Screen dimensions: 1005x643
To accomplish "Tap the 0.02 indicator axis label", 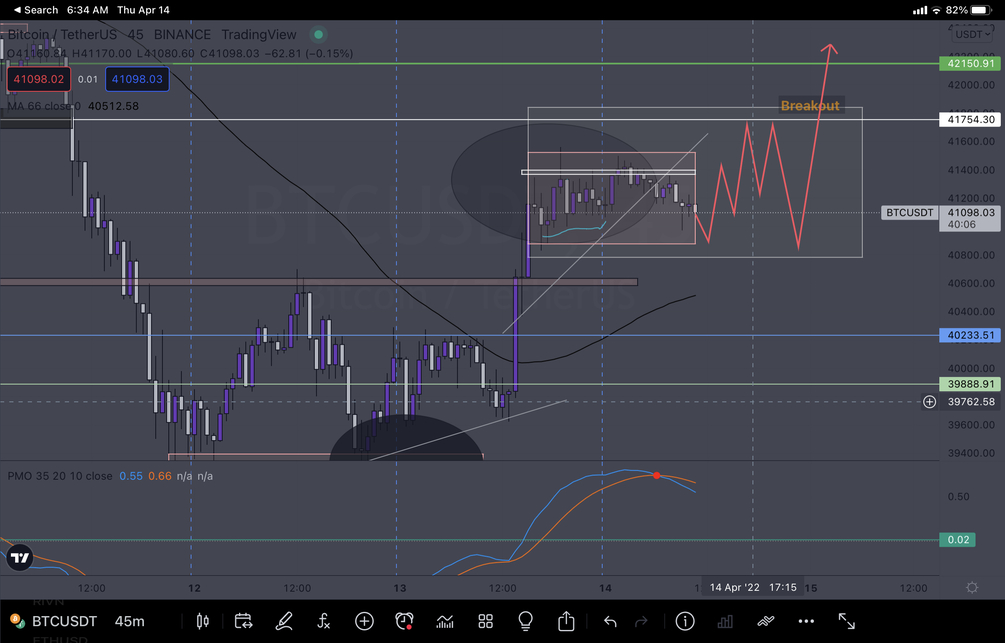I will click(x=958, y=540).
